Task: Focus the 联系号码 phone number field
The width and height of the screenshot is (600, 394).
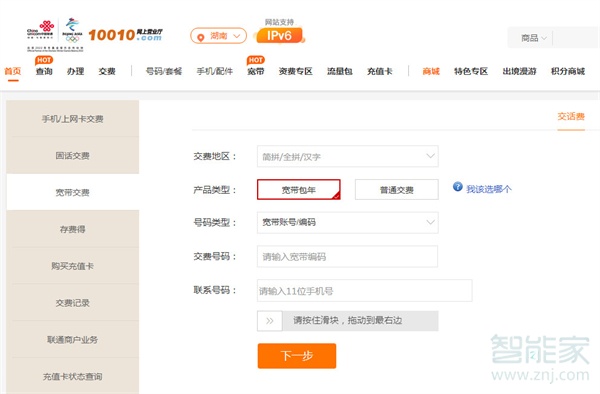Action: (364, 290)
